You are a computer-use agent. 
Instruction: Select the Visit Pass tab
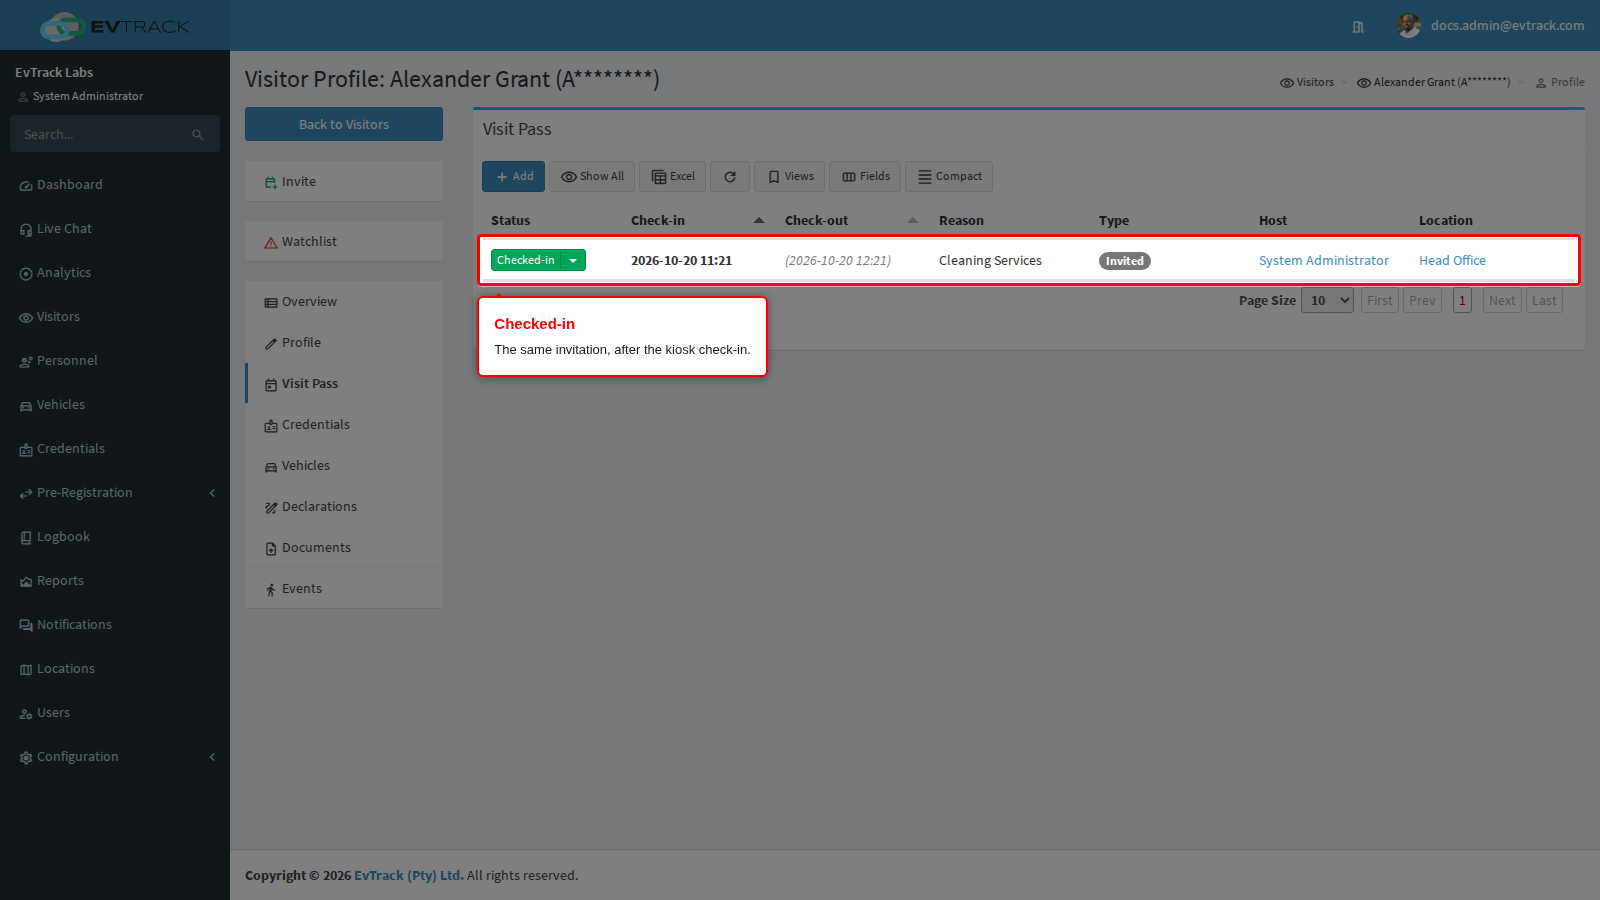[x=344, y=384]
